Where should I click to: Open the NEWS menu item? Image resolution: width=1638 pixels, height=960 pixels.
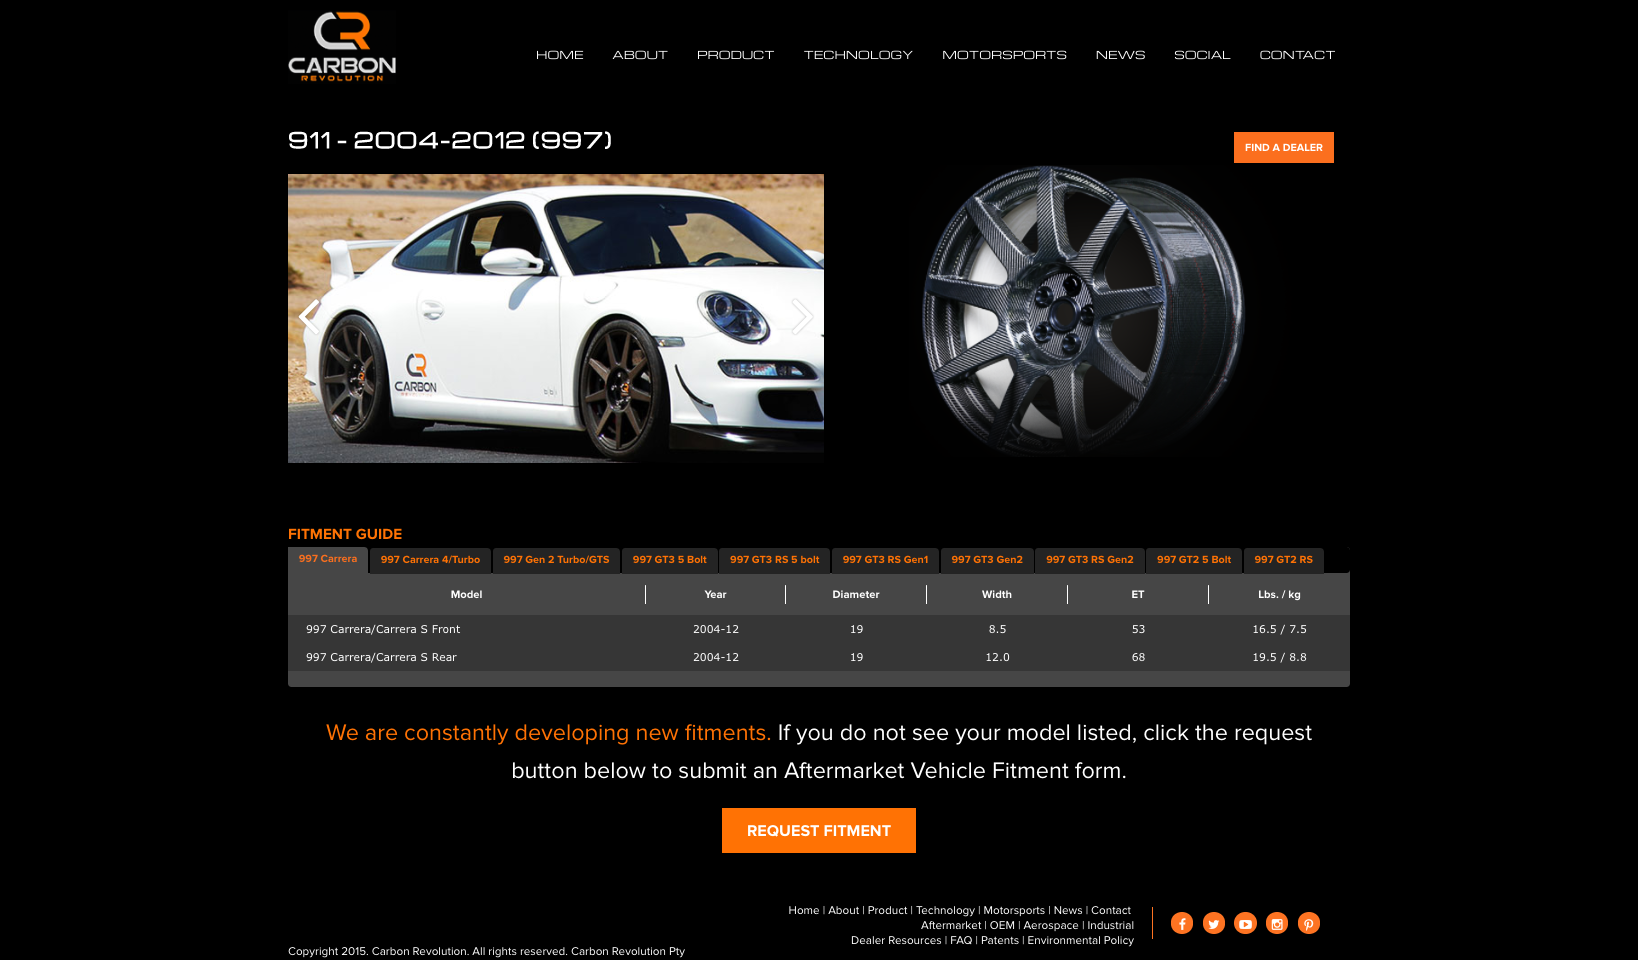point(1120,55)
